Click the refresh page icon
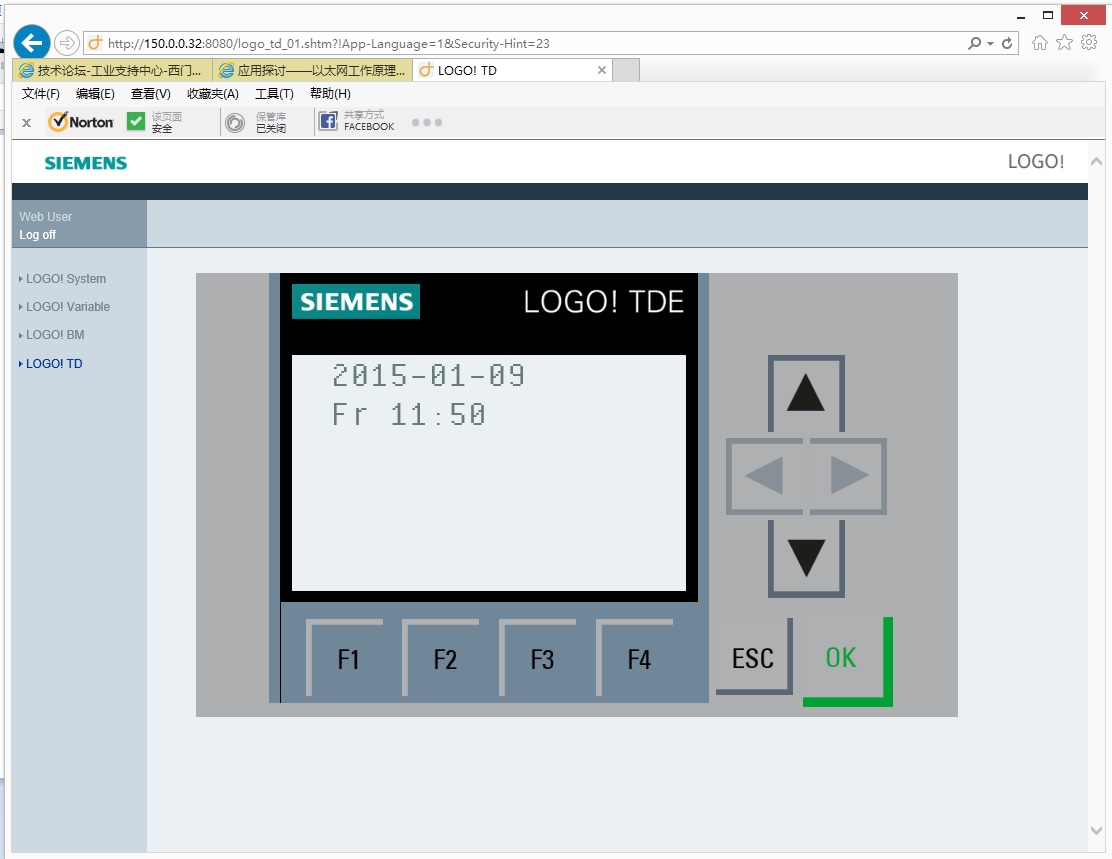The width and height of the screenshot is (1112, 859). click(1006, 43)
